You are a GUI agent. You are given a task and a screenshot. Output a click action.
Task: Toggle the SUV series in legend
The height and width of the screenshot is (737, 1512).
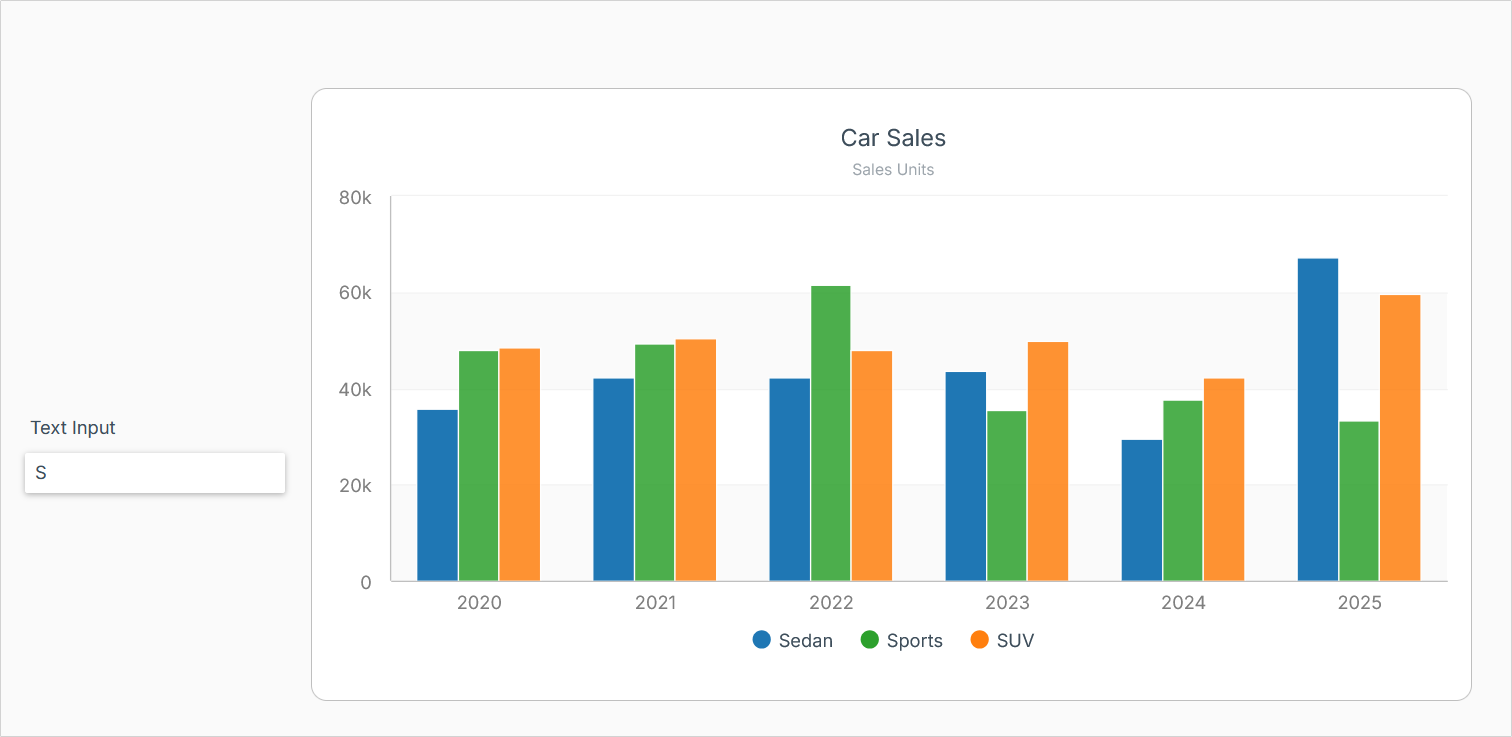pyautogui.click(x=1003, y=641)
